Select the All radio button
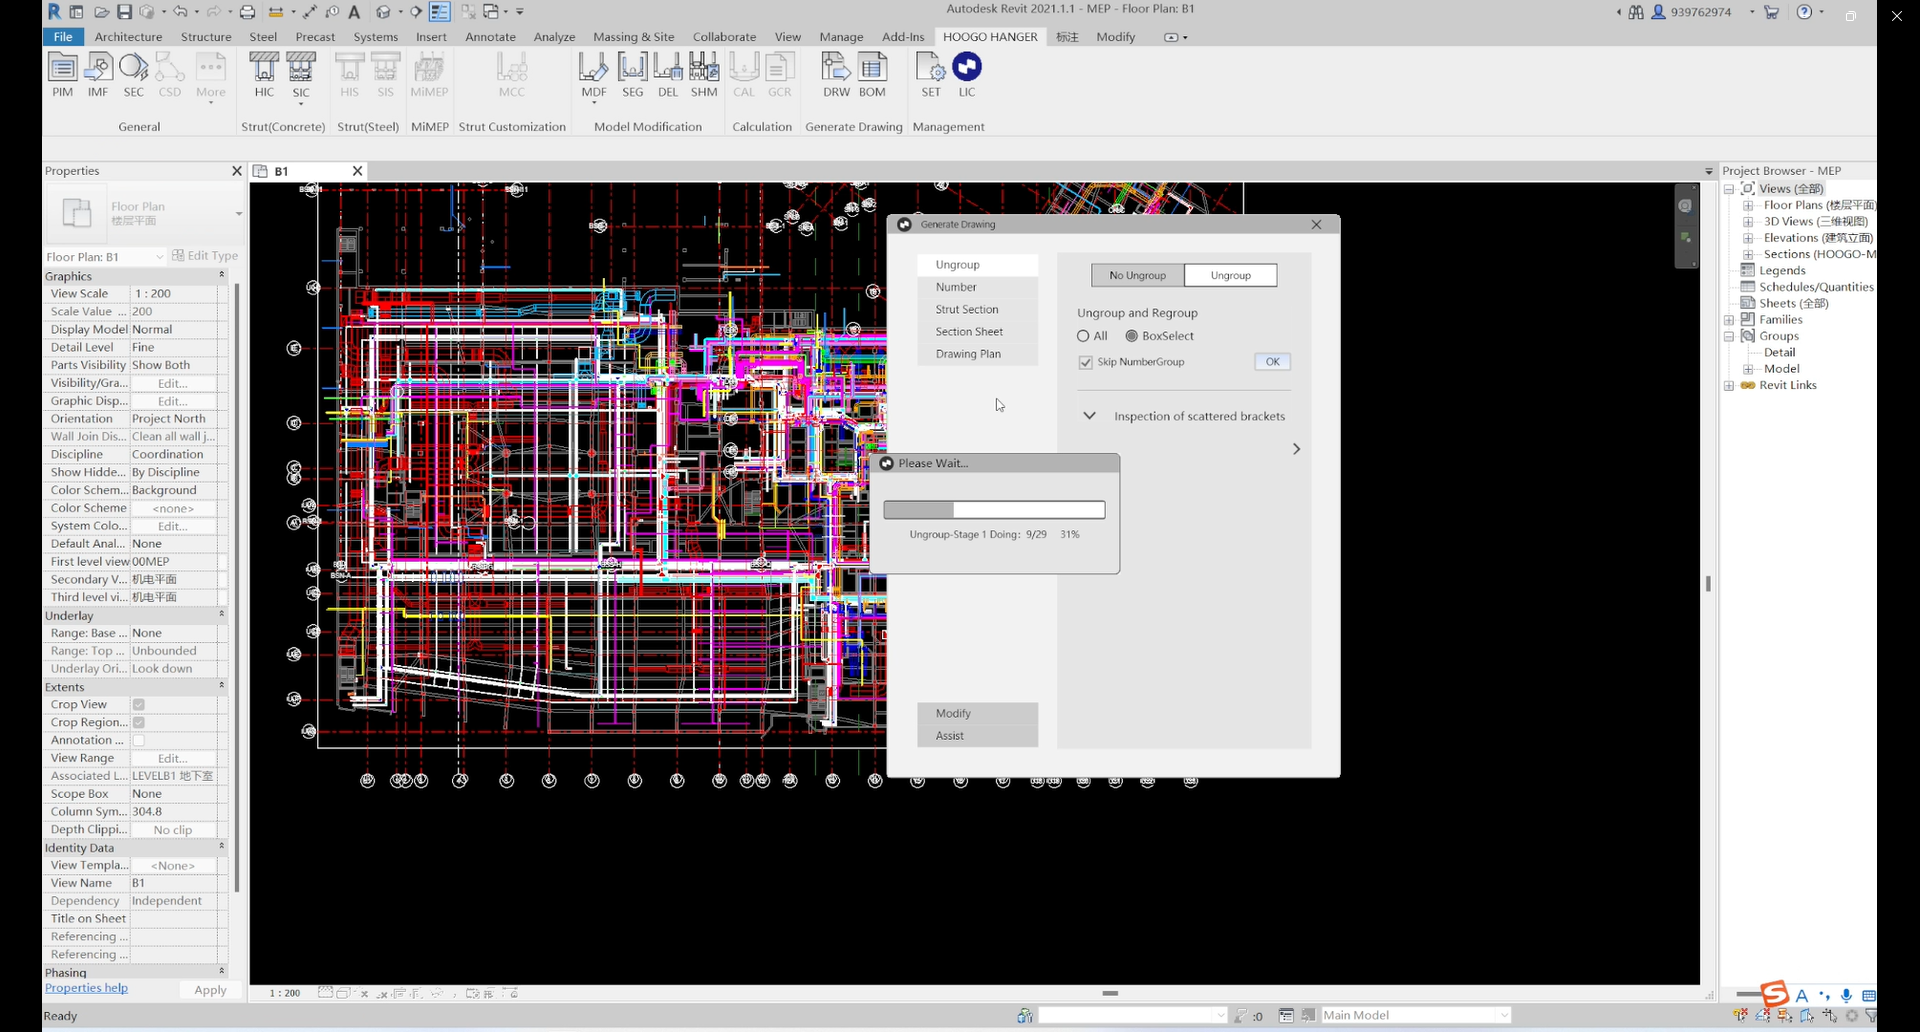The image size is (1920, 1032). [x=1083, y=336]
